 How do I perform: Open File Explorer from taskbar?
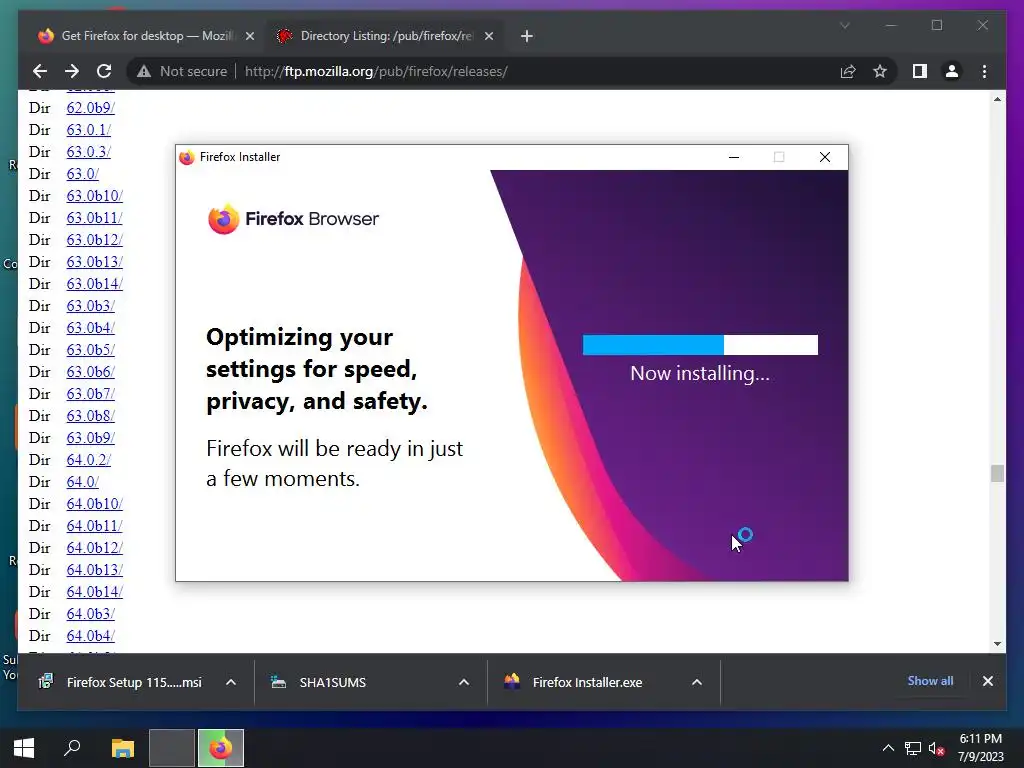coord(122,748)
